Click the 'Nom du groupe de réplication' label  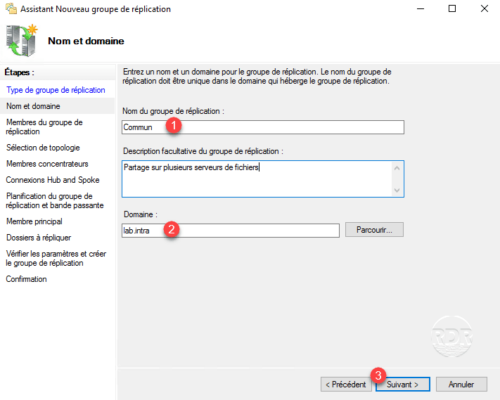[173, 111]
